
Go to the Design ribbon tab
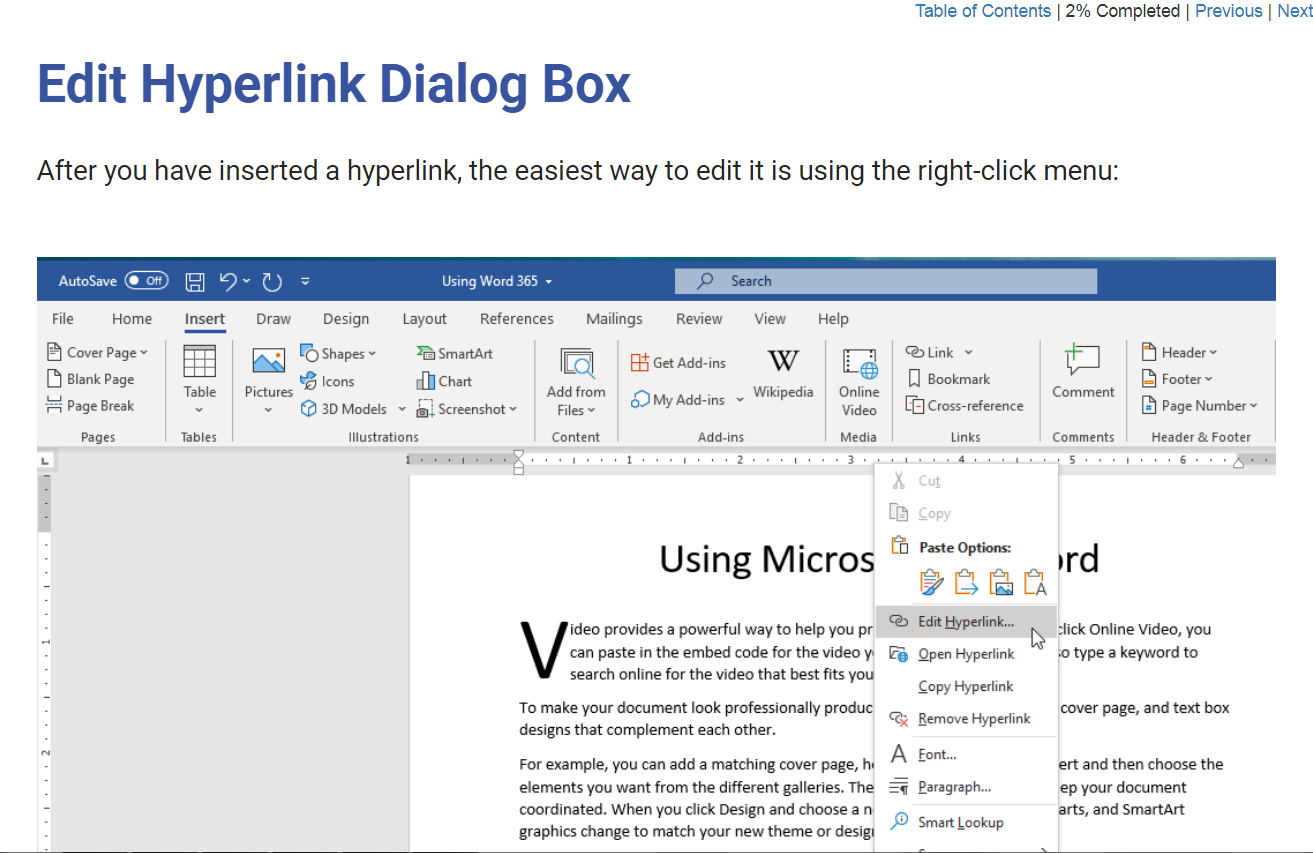point(346,319)
